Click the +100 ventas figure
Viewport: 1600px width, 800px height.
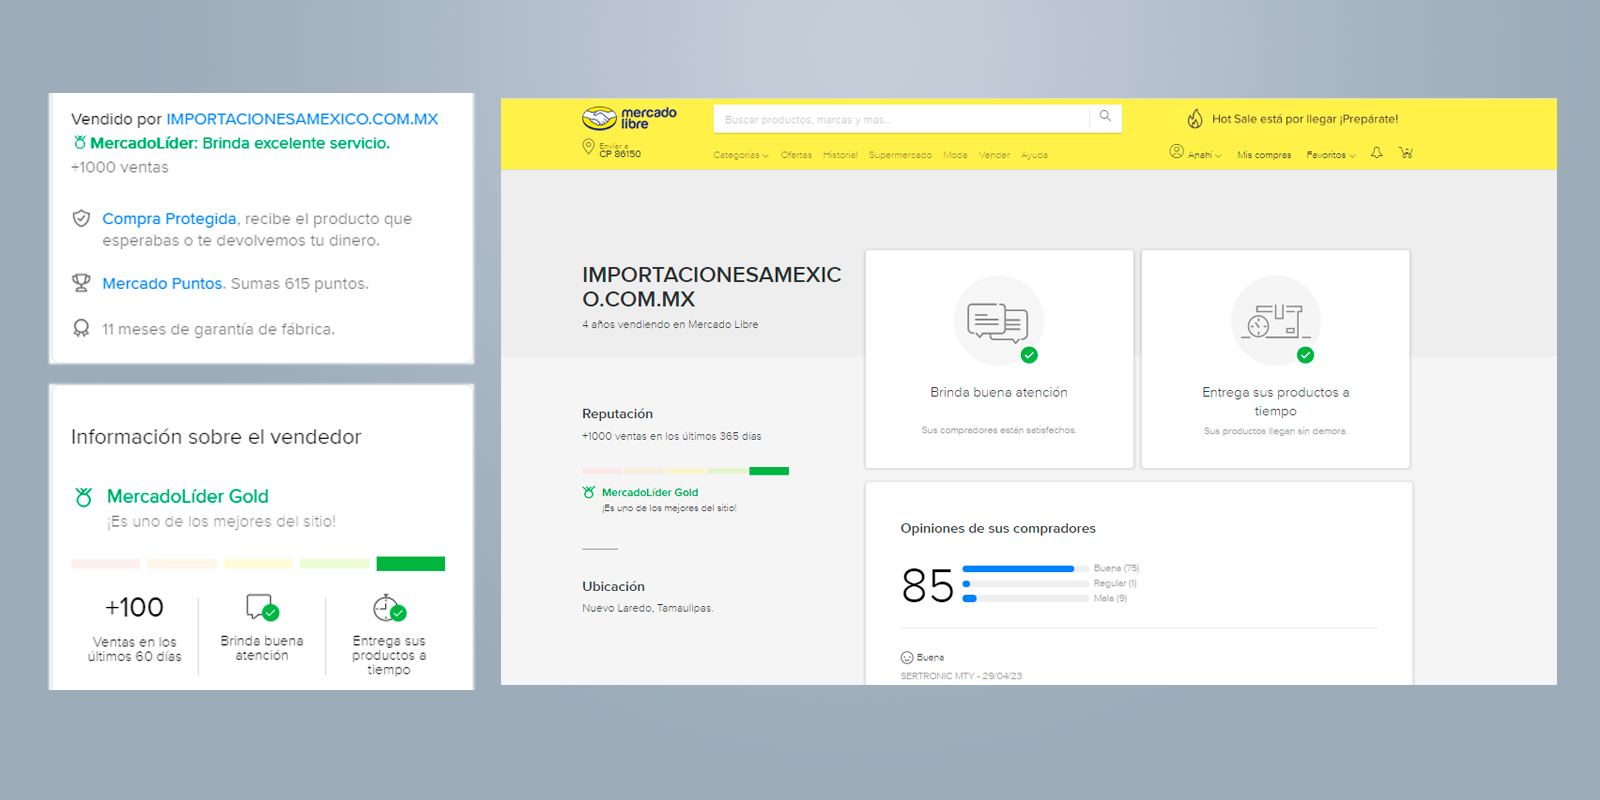point(134,607)
